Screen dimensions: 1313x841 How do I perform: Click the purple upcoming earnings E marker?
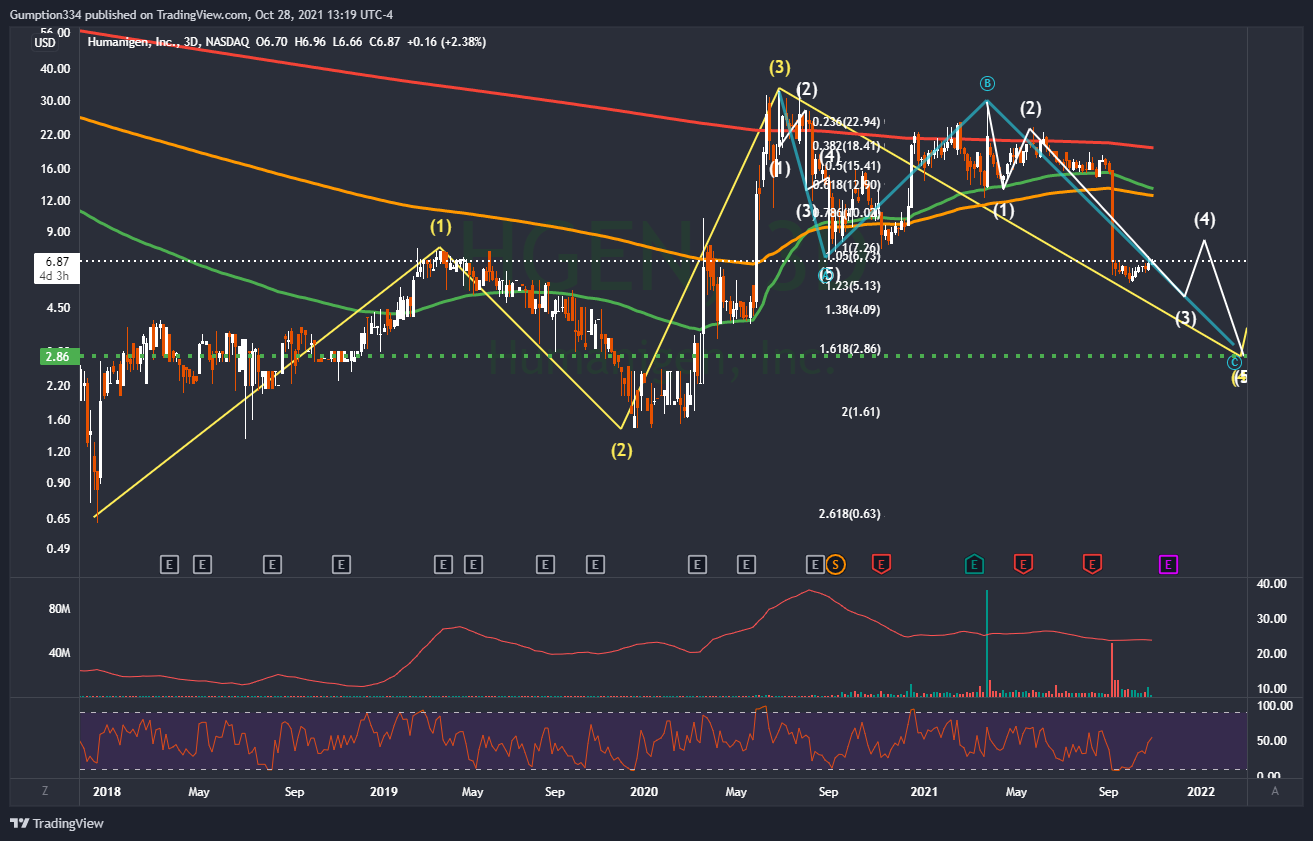pyautogui.click(x=1168, y=565)
